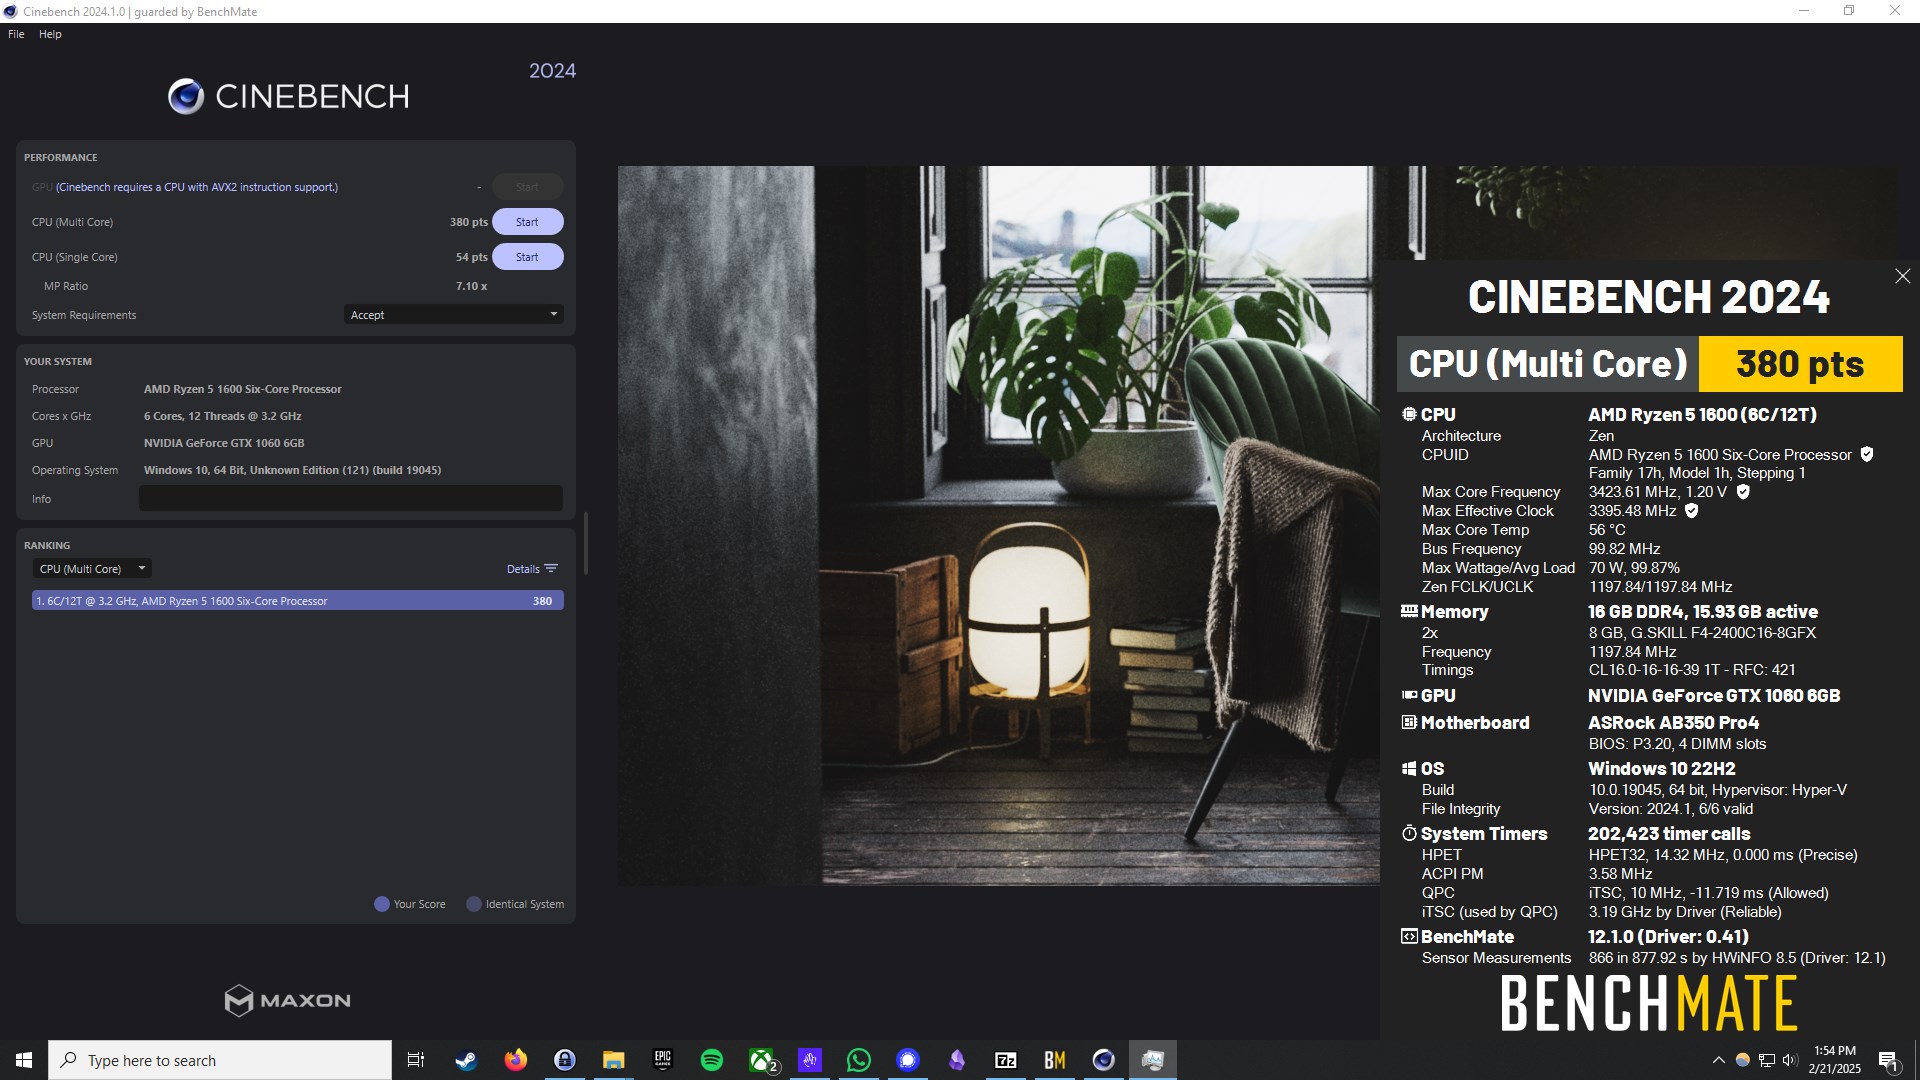The height and width of the screenshot is (1080, 1920).
Task: Click the ranking Details filter icon
Action: (x=551, y=569)
